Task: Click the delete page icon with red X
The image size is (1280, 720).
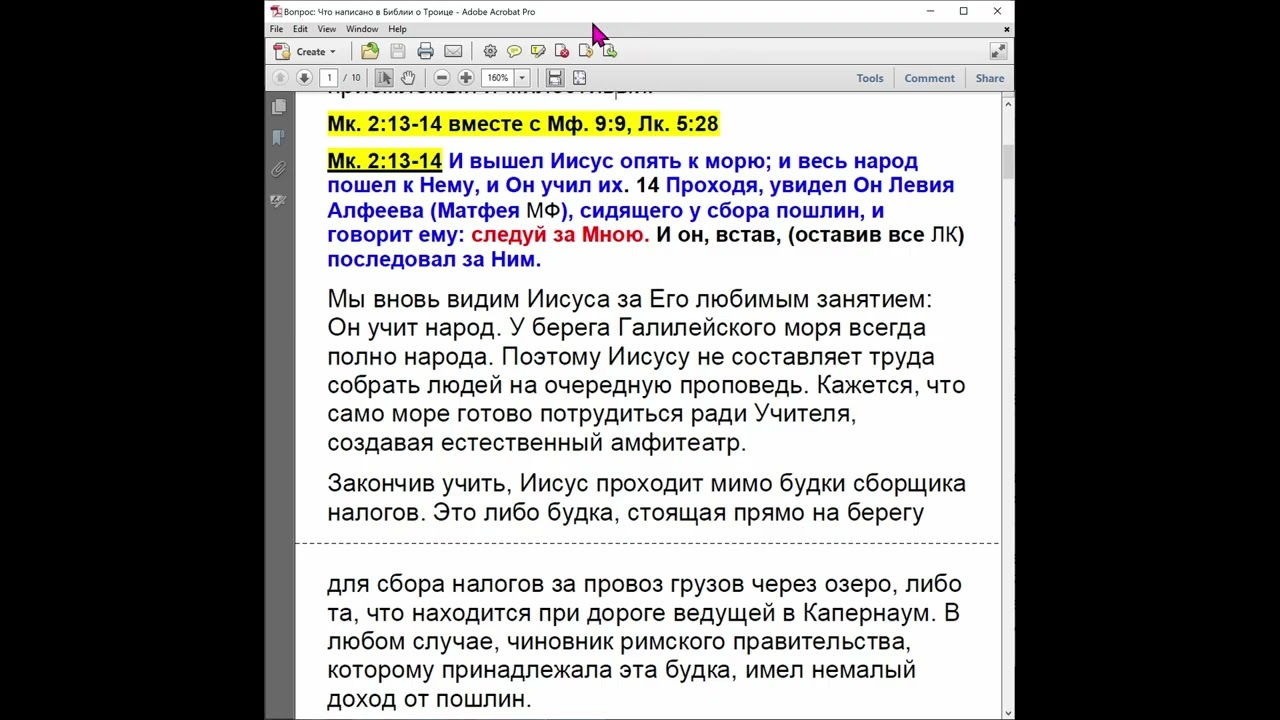Action: (x=562, y=51)
